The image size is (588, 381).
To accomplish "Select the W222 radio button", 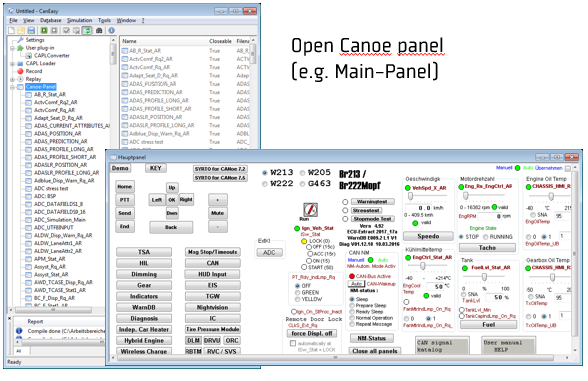I will (x=265, y=184).
